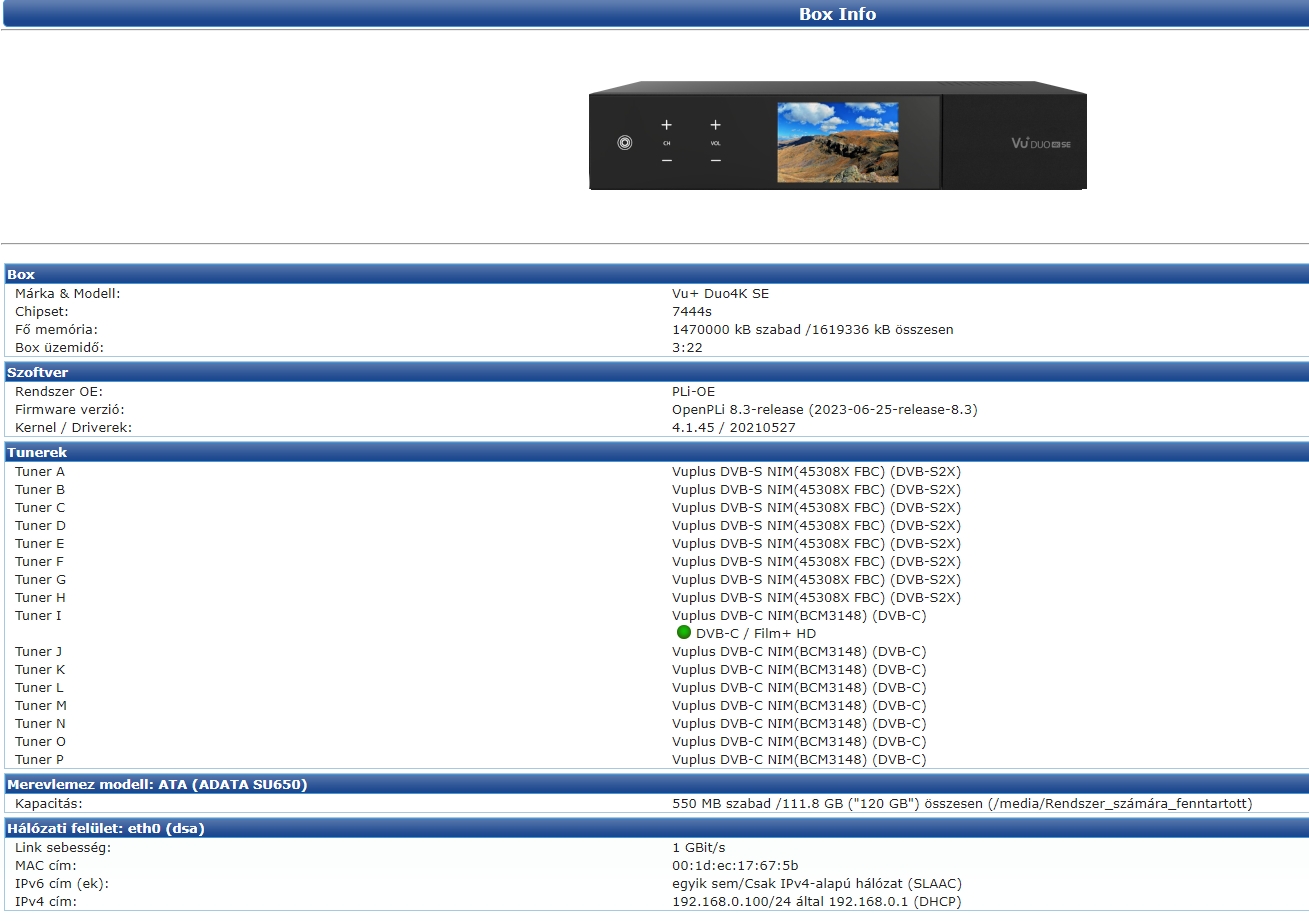Click the IPv6 cím (ek) label
This screenshot has width=1309, height=921.
[61, 884]
